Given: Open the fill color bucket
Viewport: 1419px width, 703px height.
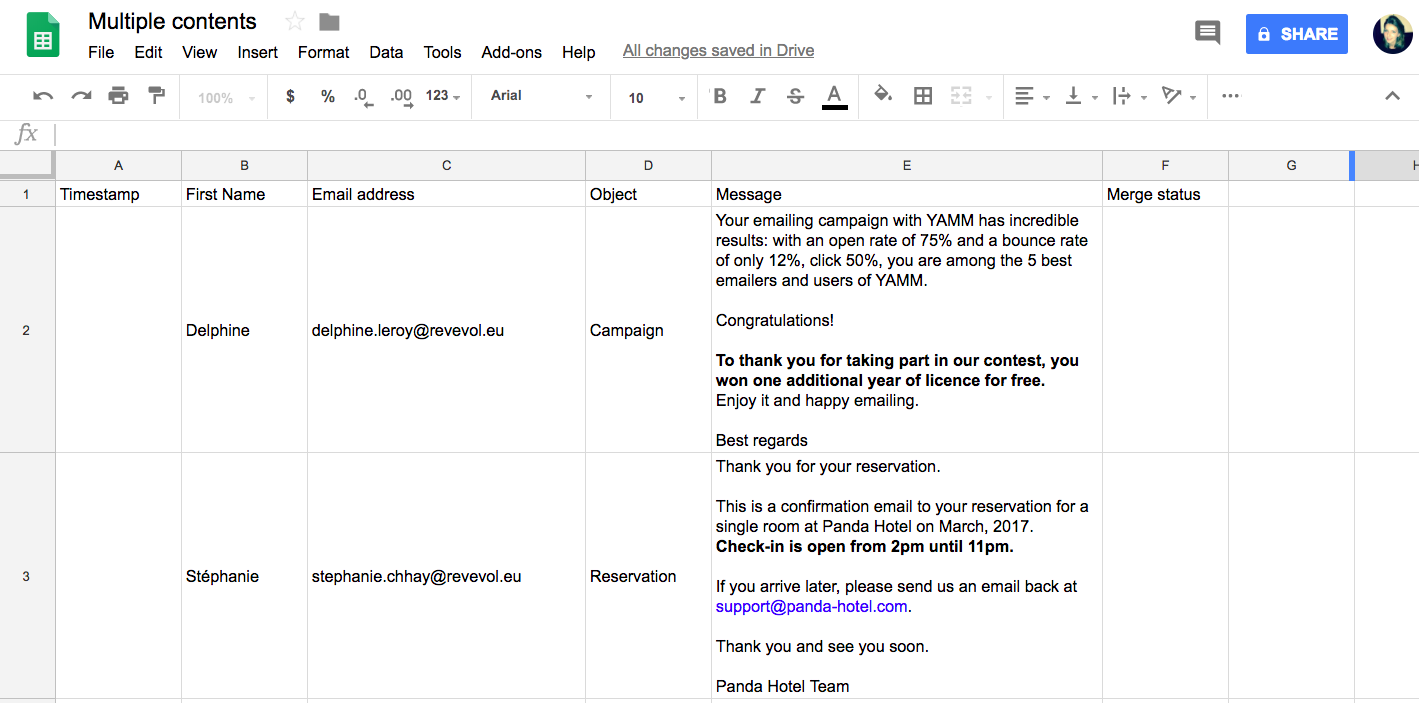Looking at the screenshot, I should [883, 95].
